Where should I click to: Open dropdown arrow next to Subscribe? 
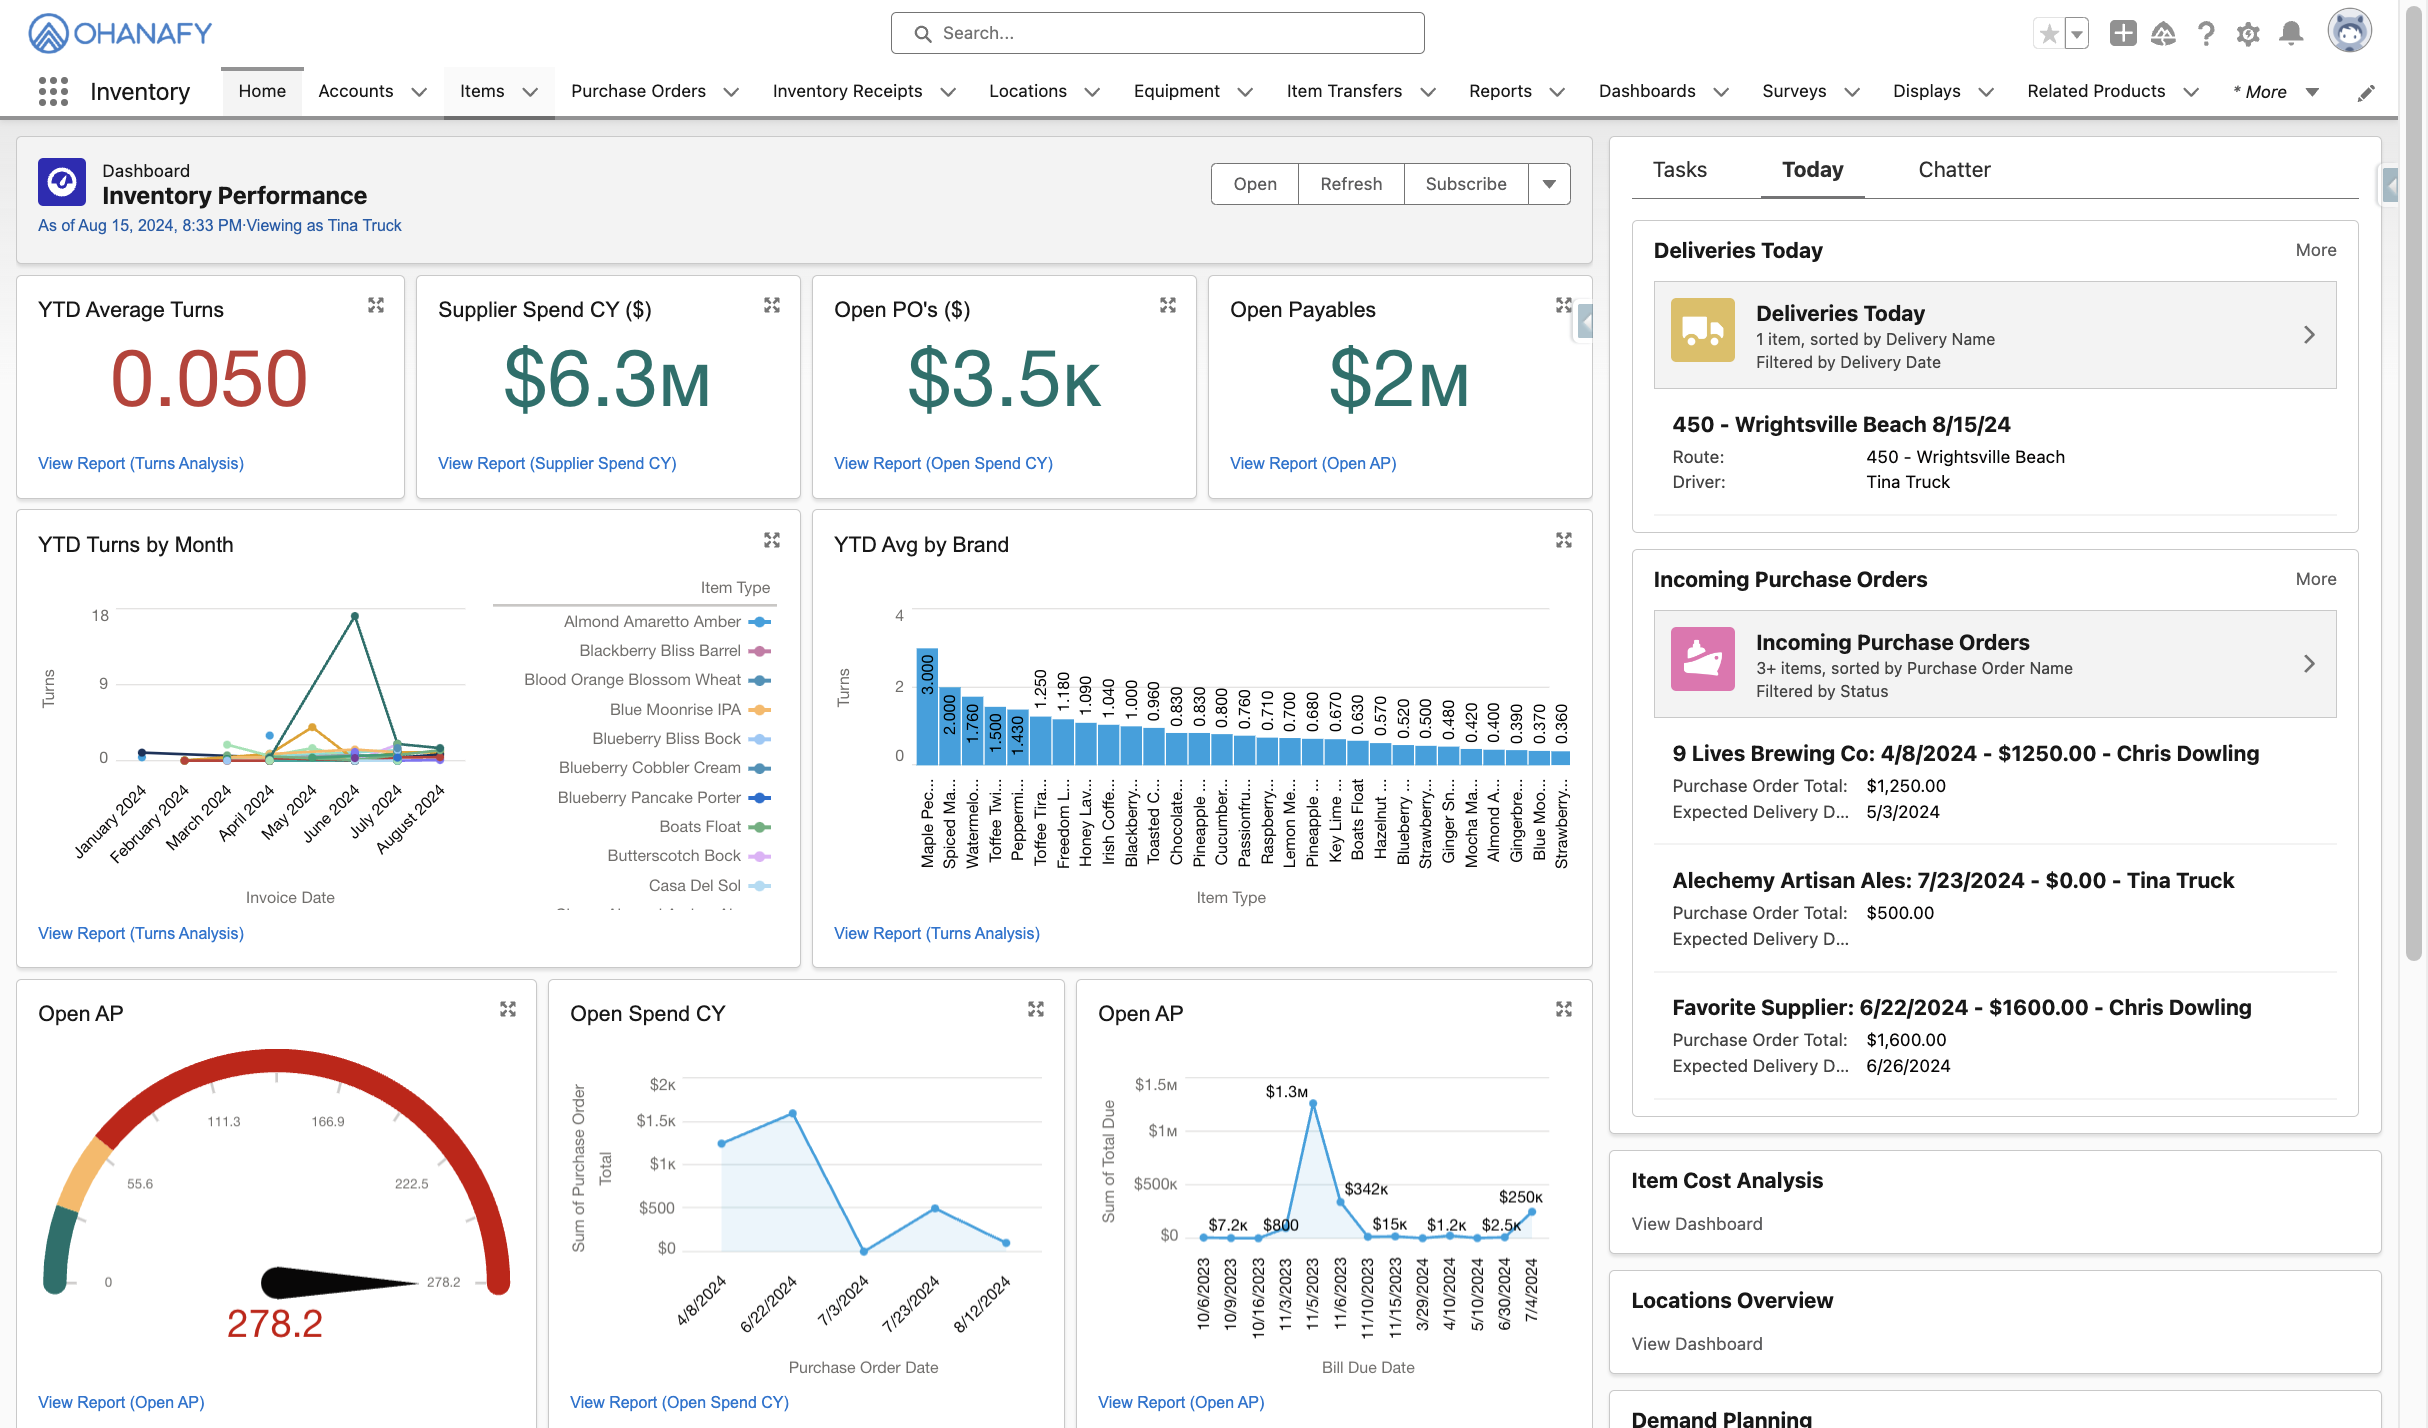[x=1549, y=184]
